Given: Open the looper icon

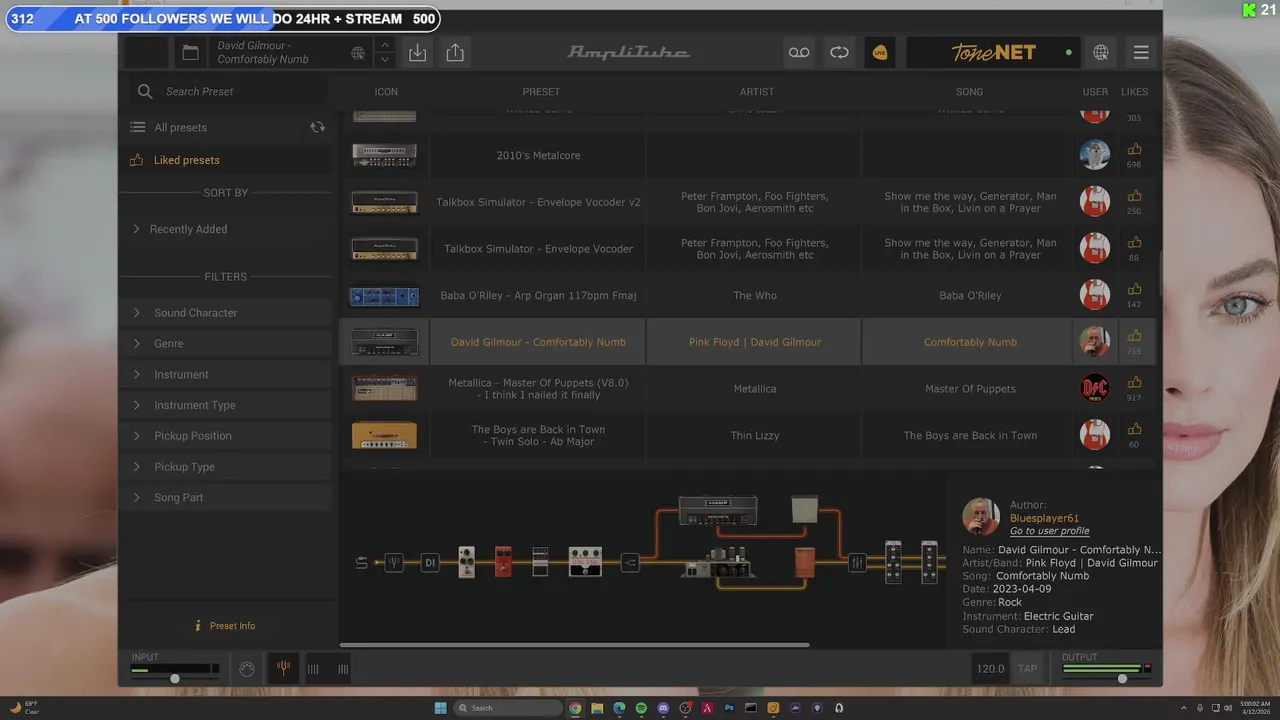Looking at the screenshot, I should [x=839, y=53].
